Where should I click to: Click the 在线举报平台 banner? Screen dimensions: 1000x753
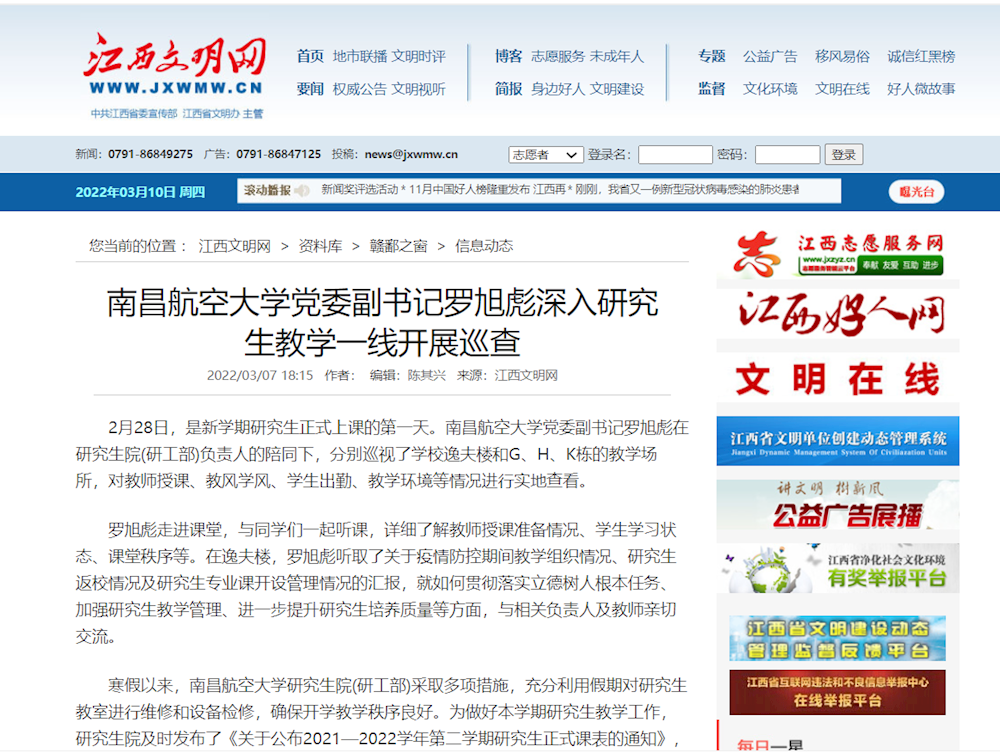click(x=837, y=693)
